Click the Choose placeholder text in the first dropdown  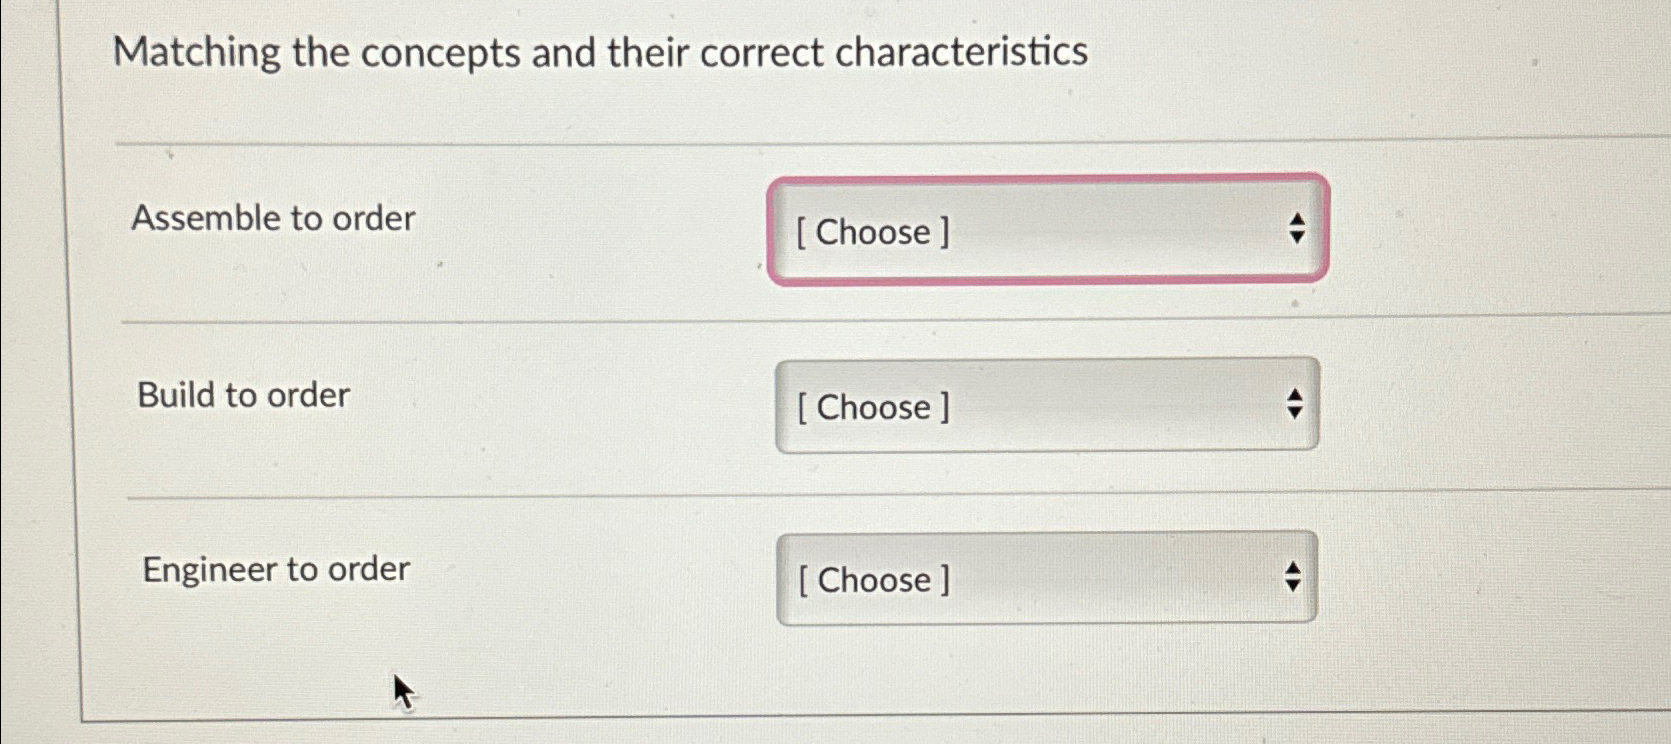(x=873, y=232)
